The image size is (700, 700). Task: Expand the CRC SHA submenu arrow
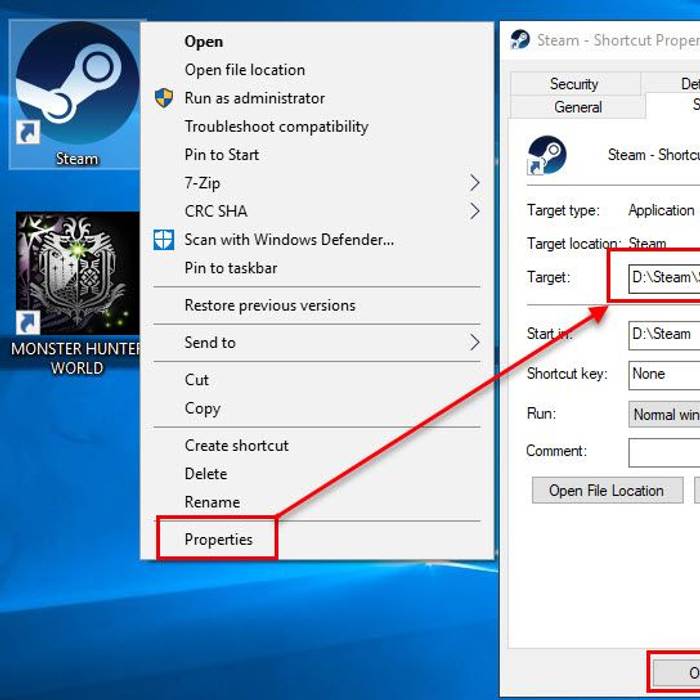pyautogui.click(x=475, y=211)
